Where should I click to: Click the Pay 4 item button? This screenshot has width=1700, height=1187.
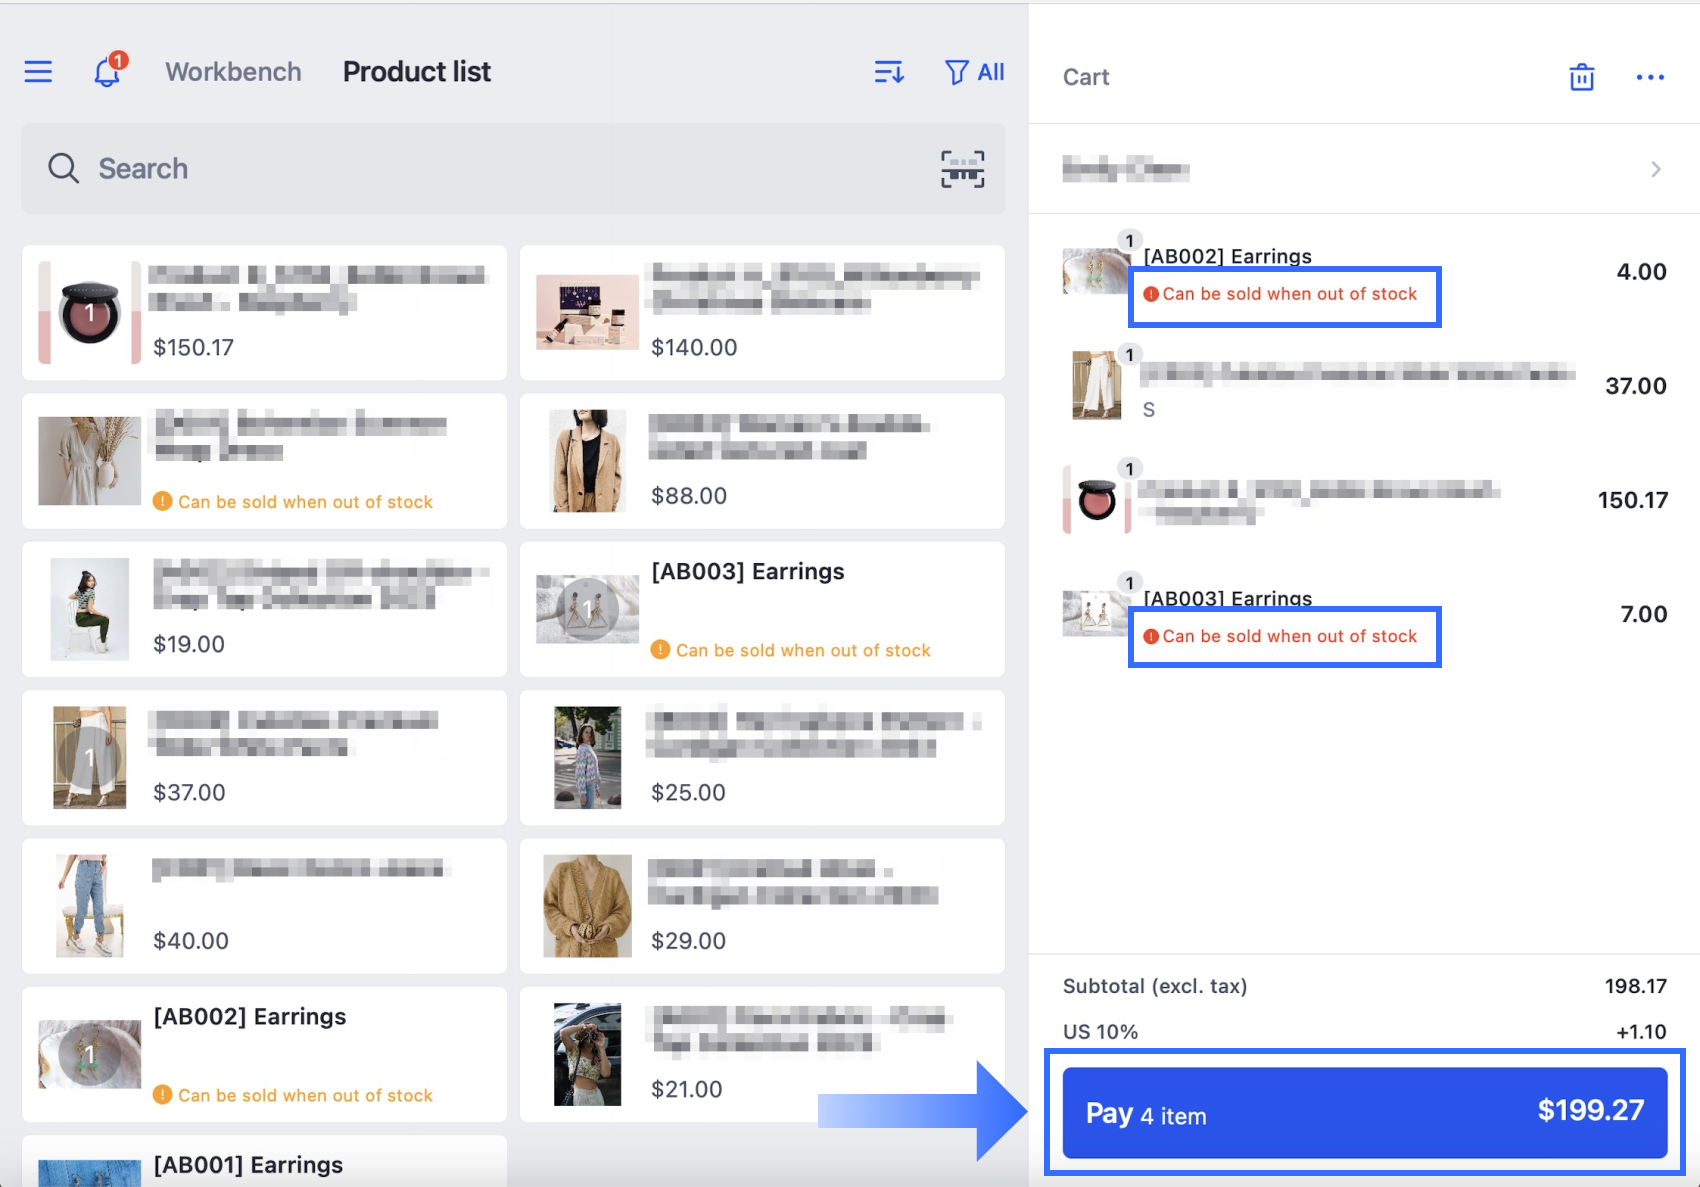[1364, 1112]
